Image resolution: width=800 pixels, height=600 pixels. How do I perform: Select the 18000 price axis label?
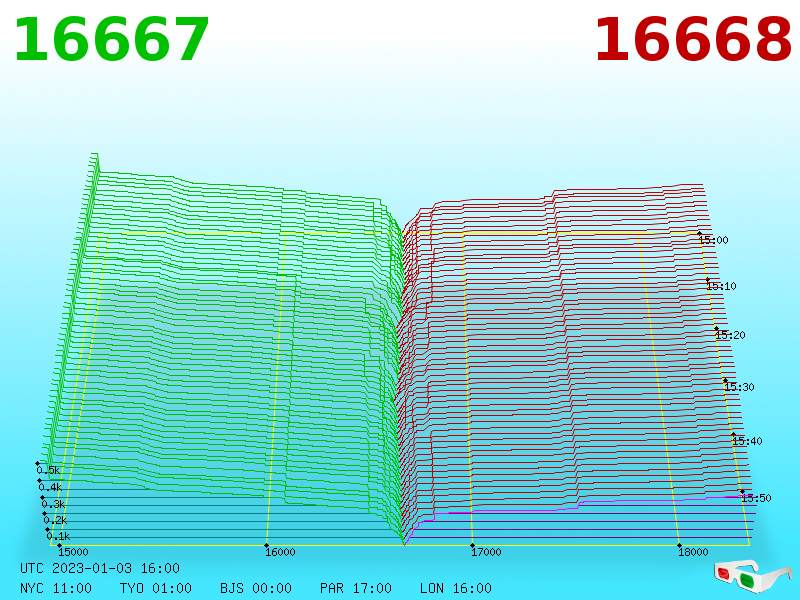click(x=693, y=552)
